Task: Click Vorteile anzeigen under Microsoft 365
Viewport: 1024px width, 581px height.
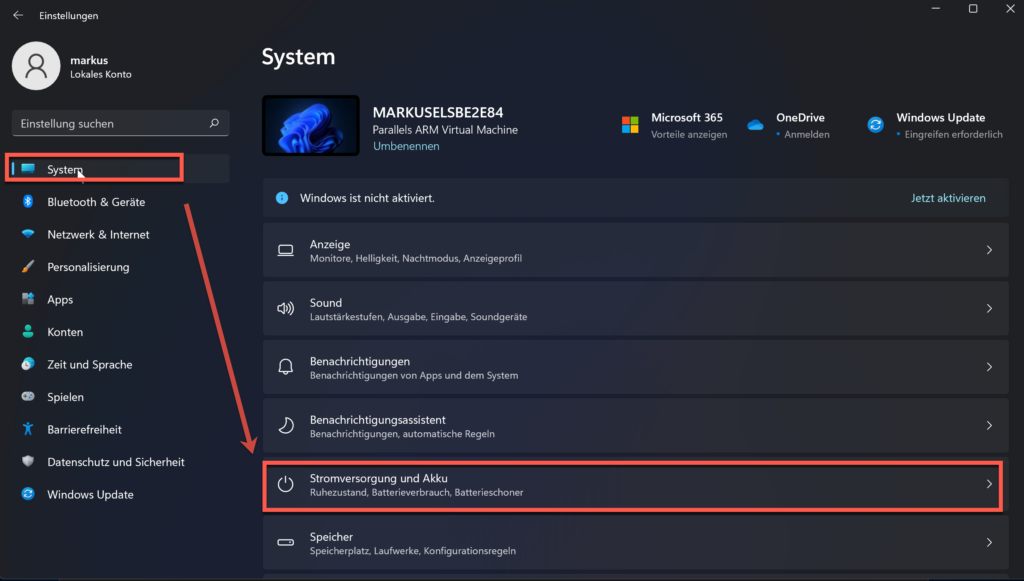Action: coord(689,134)
